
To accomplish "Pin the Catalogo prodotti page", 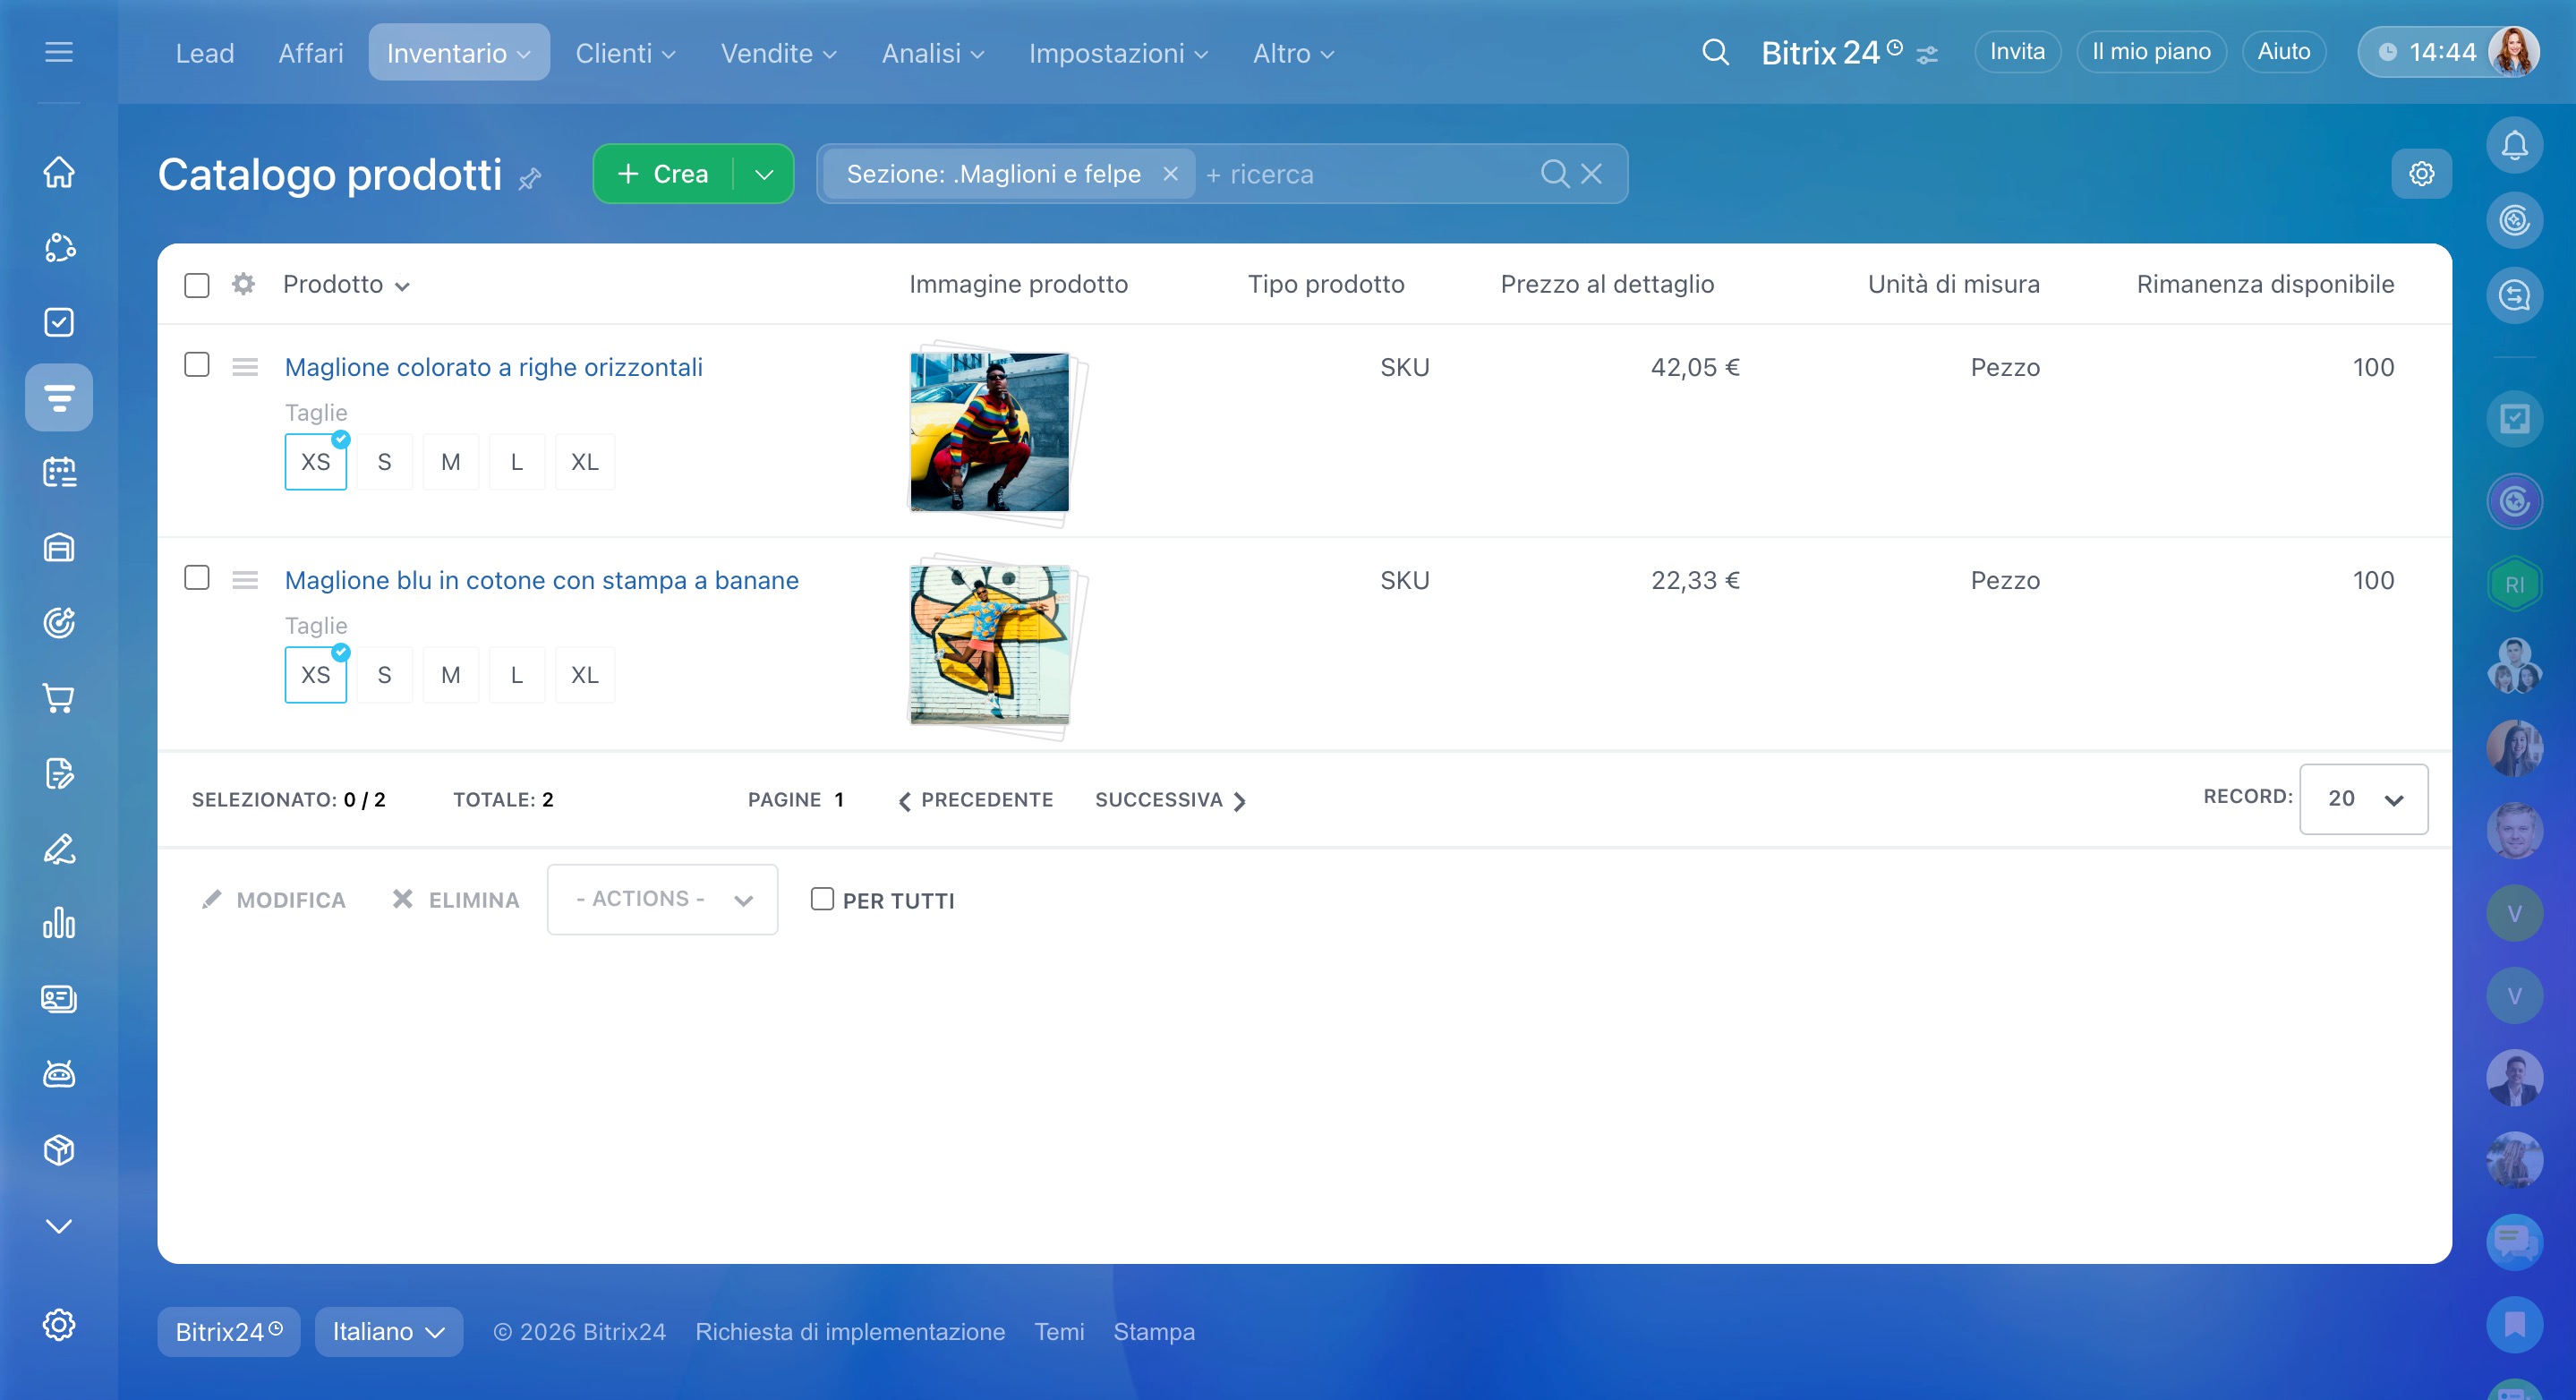I will [x=530, y=179].
